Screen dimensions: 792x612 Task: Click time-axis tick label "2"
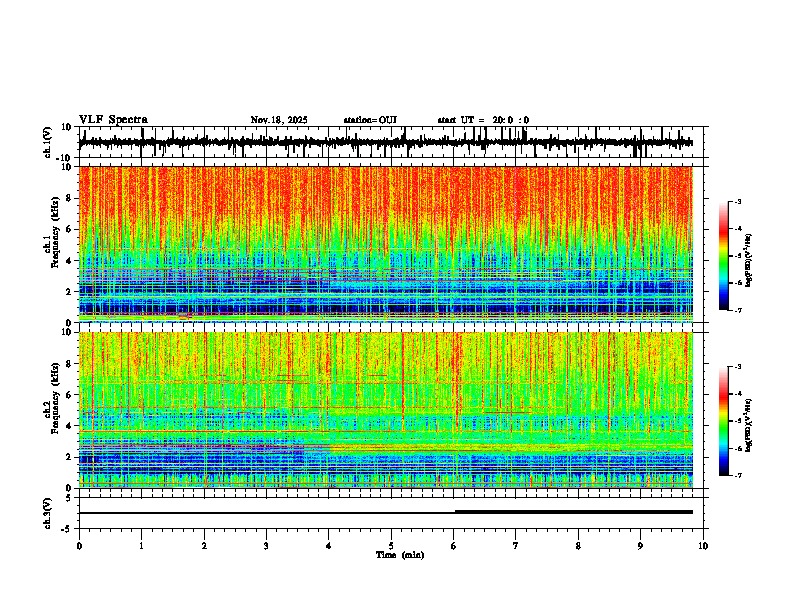(x=204, y=546)
